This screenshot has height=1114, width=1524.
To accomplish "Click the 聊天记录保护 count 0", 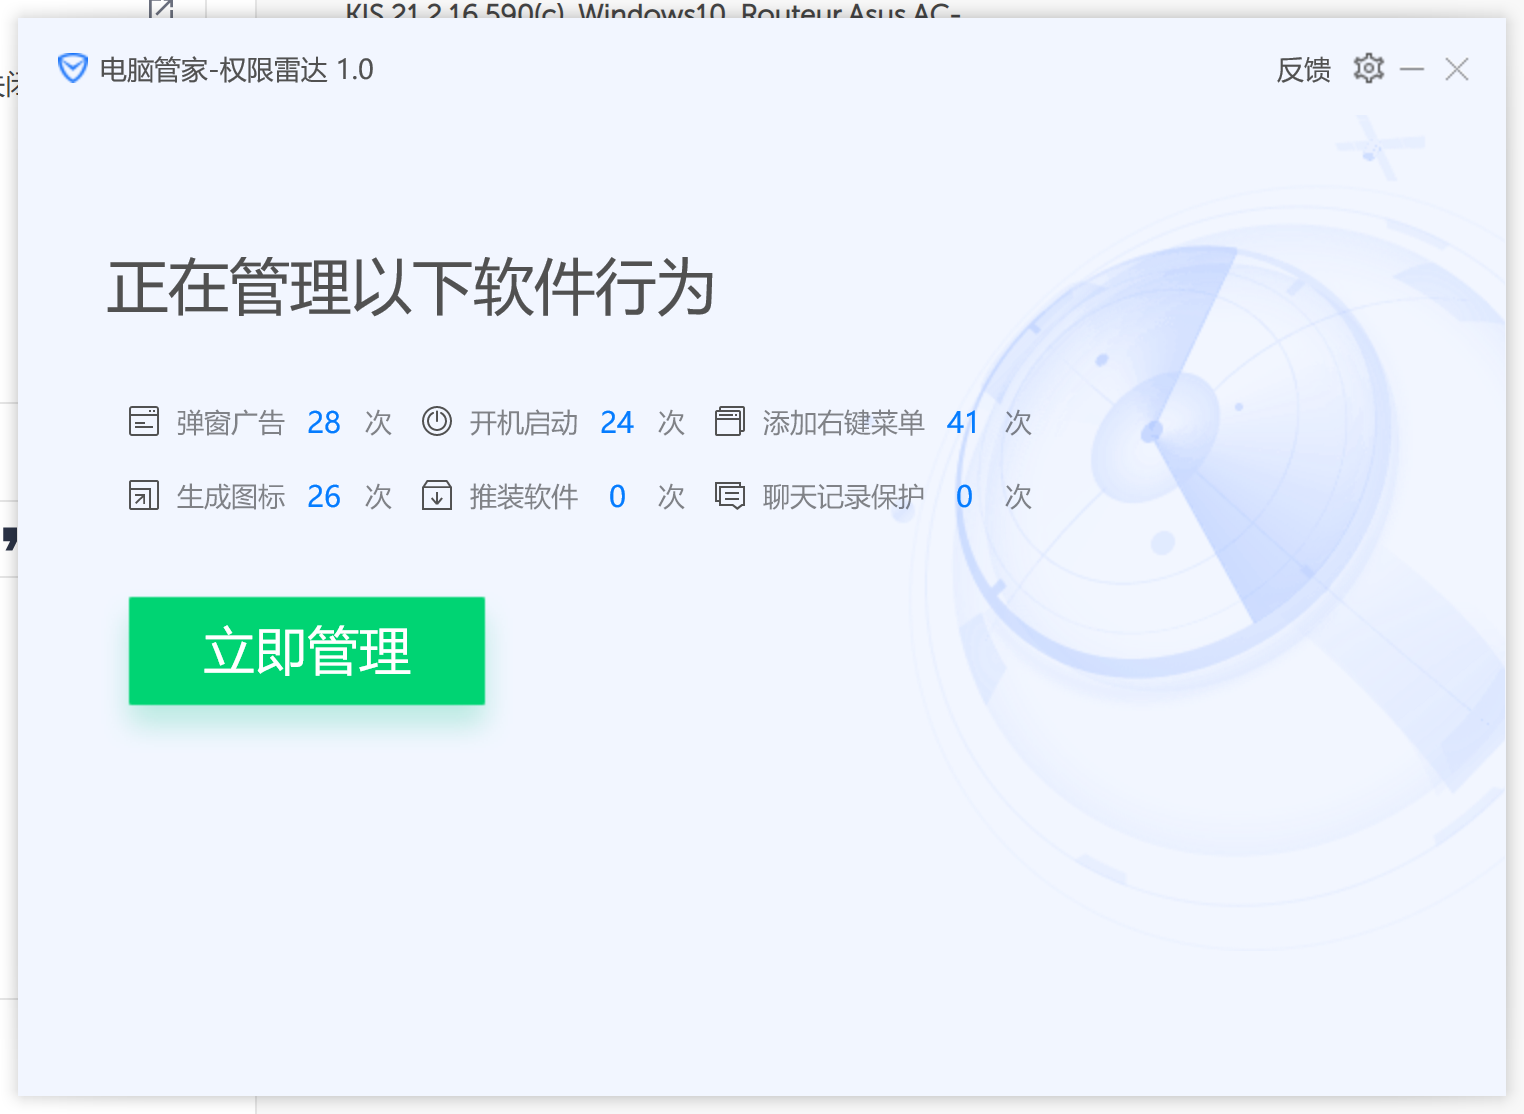I will pyautogui.click(x=964, y=497).
